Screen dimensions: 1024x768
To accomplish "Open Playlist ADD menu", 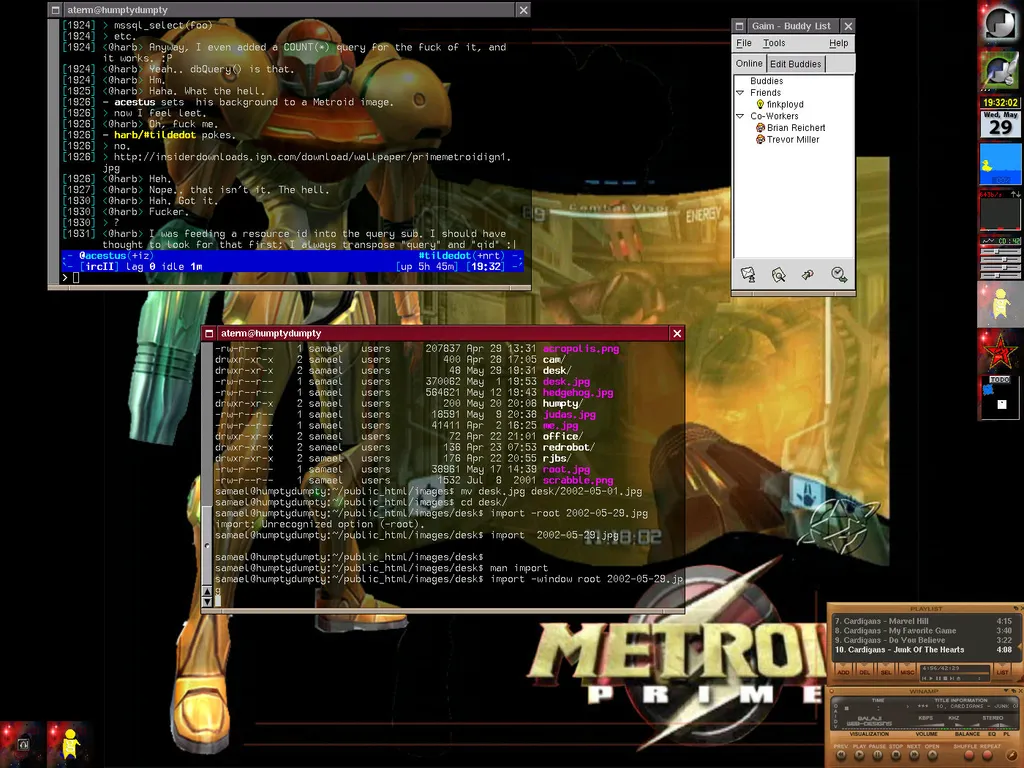I will [x=843, y=671].
